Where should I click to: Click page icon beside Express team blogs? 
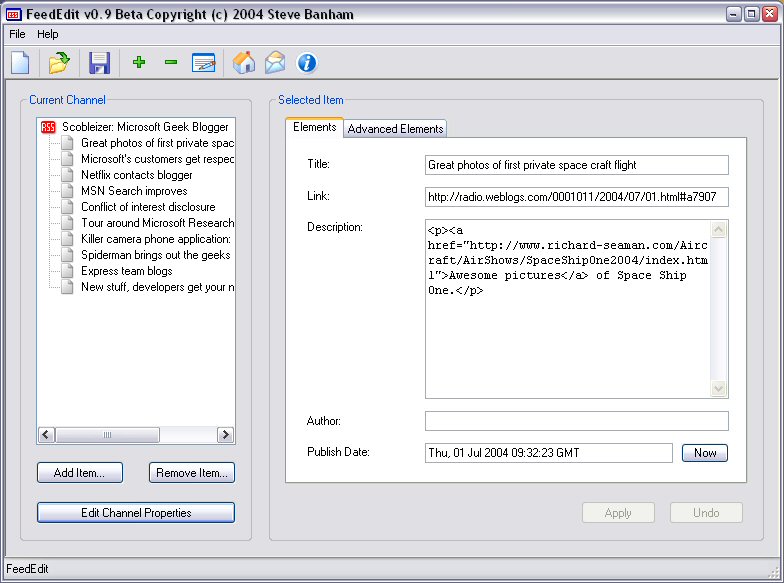pyautogui.click(x=67, y=271)
